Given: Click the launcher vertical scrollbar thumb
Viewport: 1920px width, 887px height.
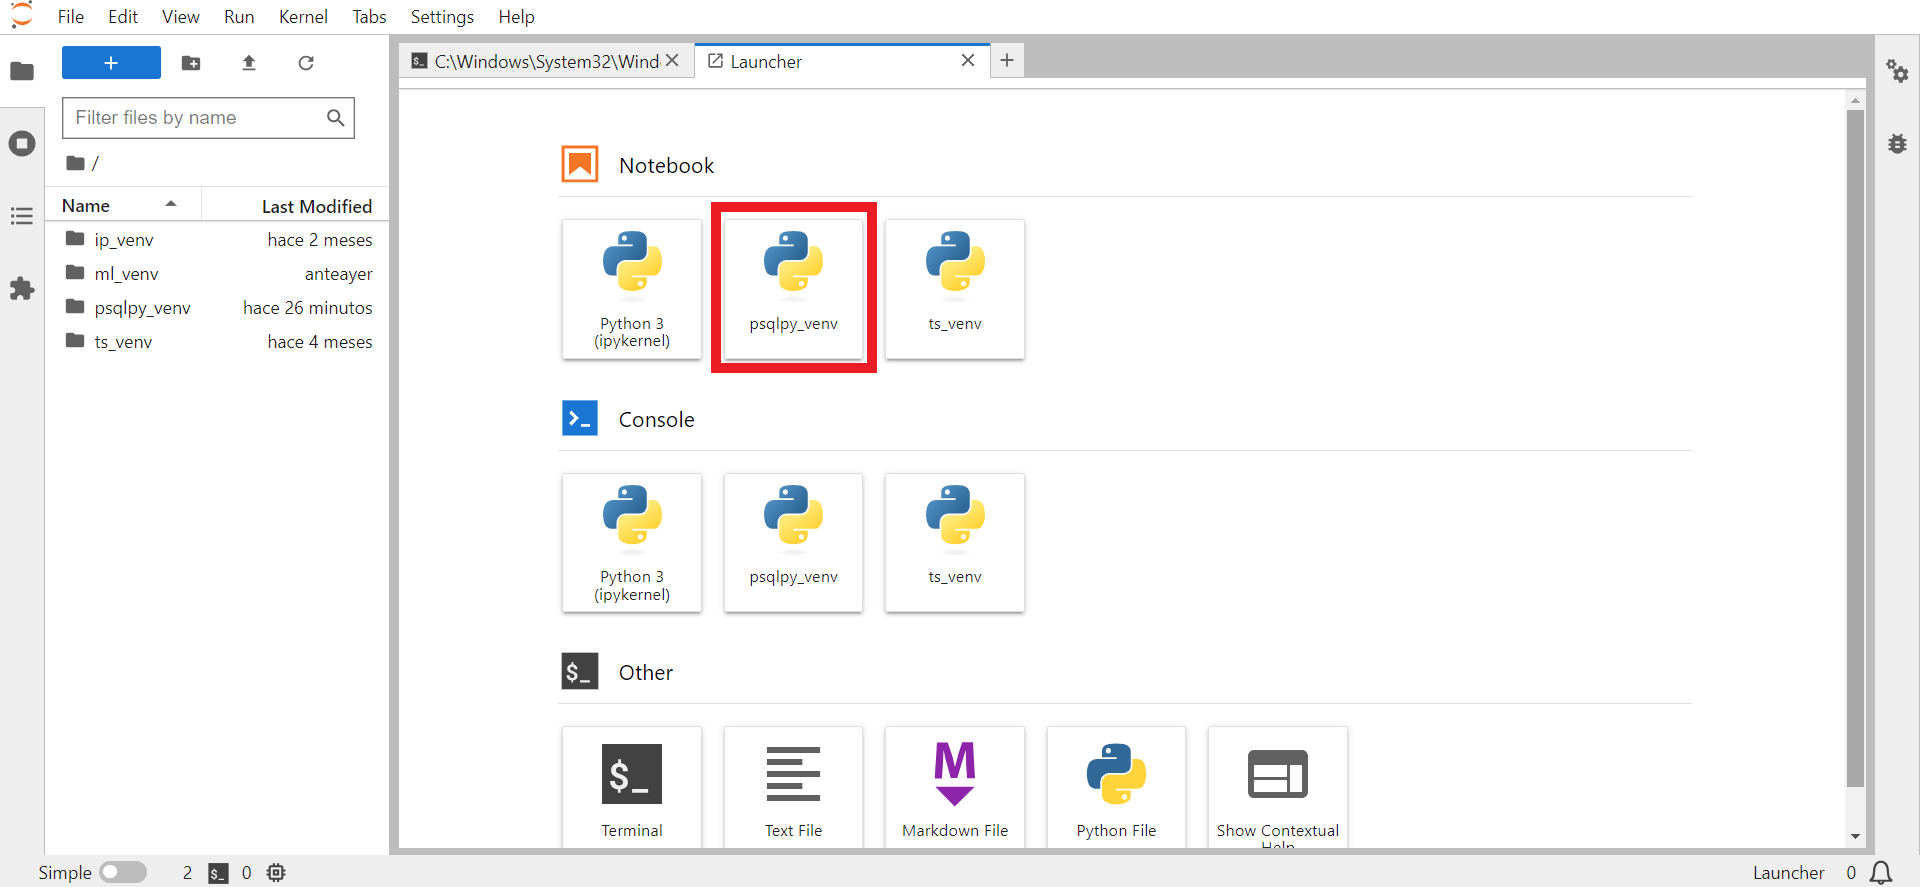Looking at the screenshot, I should (1855, 447).
